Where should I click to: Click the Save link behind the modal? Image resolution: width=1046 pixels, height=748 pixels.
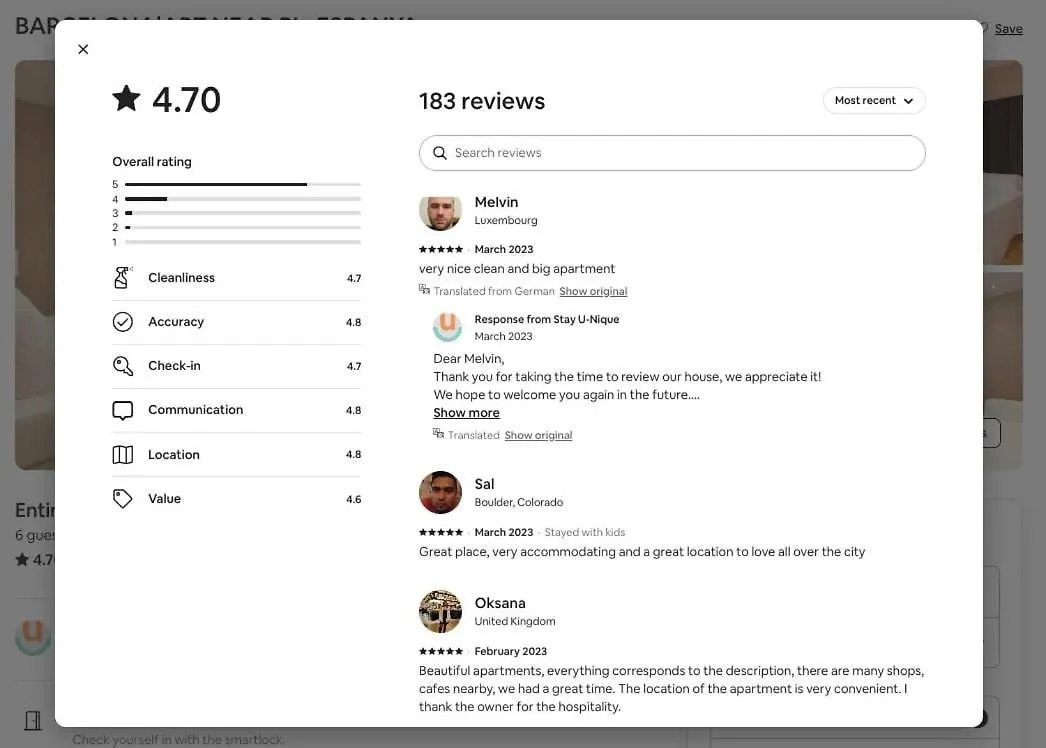tap(1008, 29)
